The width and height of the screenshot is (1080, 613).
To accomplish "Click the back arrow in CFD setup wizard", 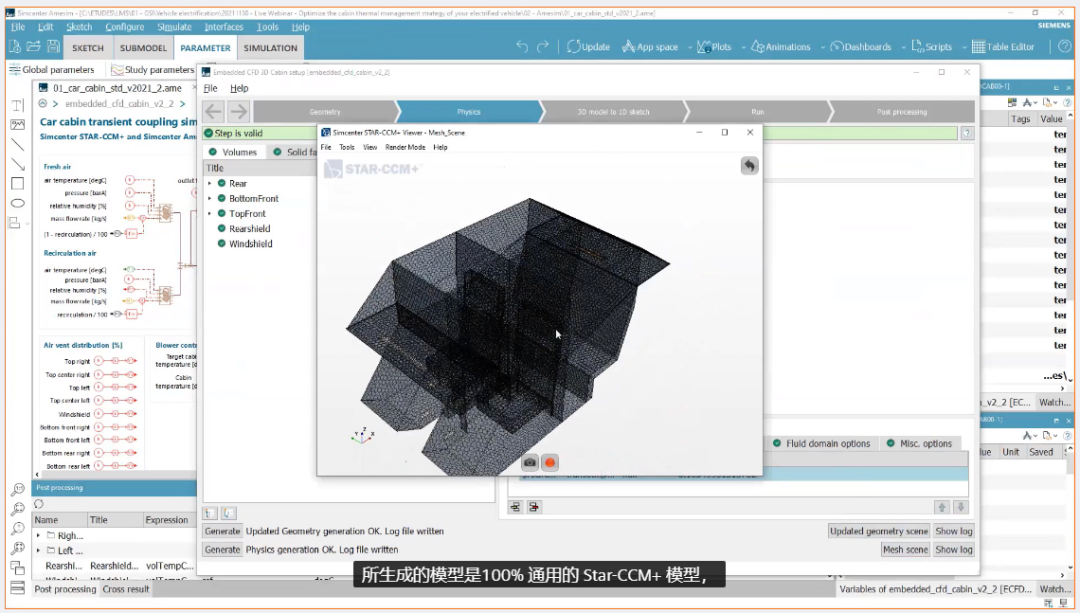I will [x=214, y=111].
